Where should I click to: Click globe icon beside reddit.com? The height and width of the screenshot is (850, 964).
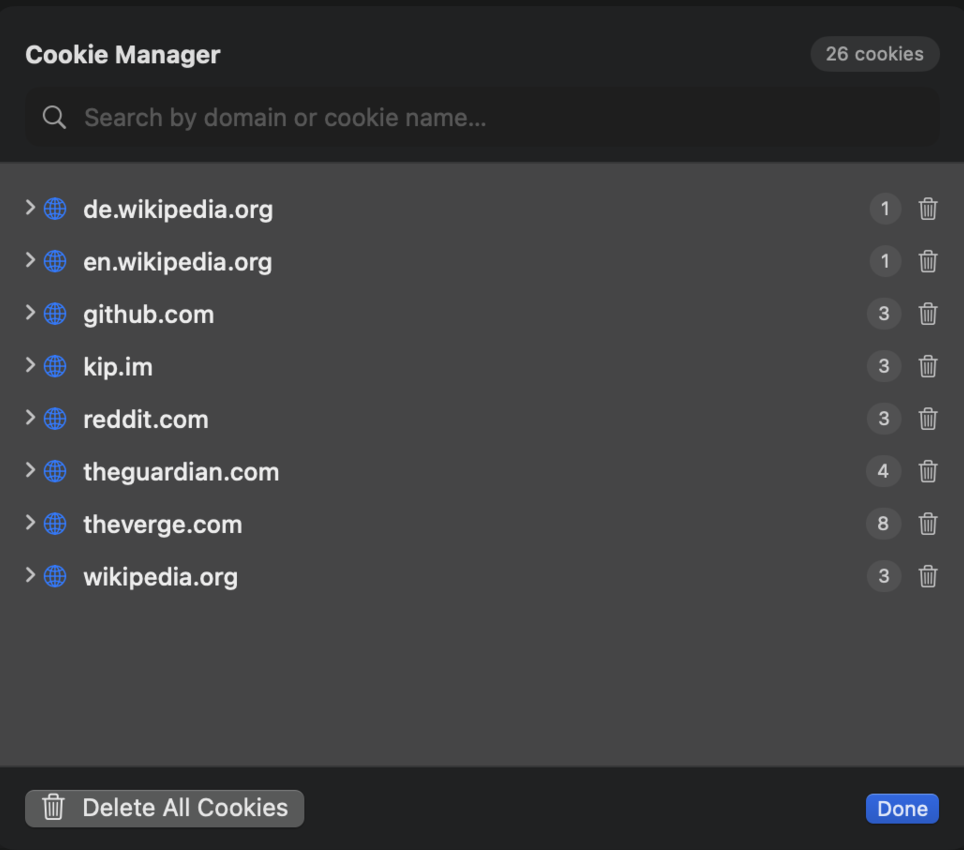point(55,419)
